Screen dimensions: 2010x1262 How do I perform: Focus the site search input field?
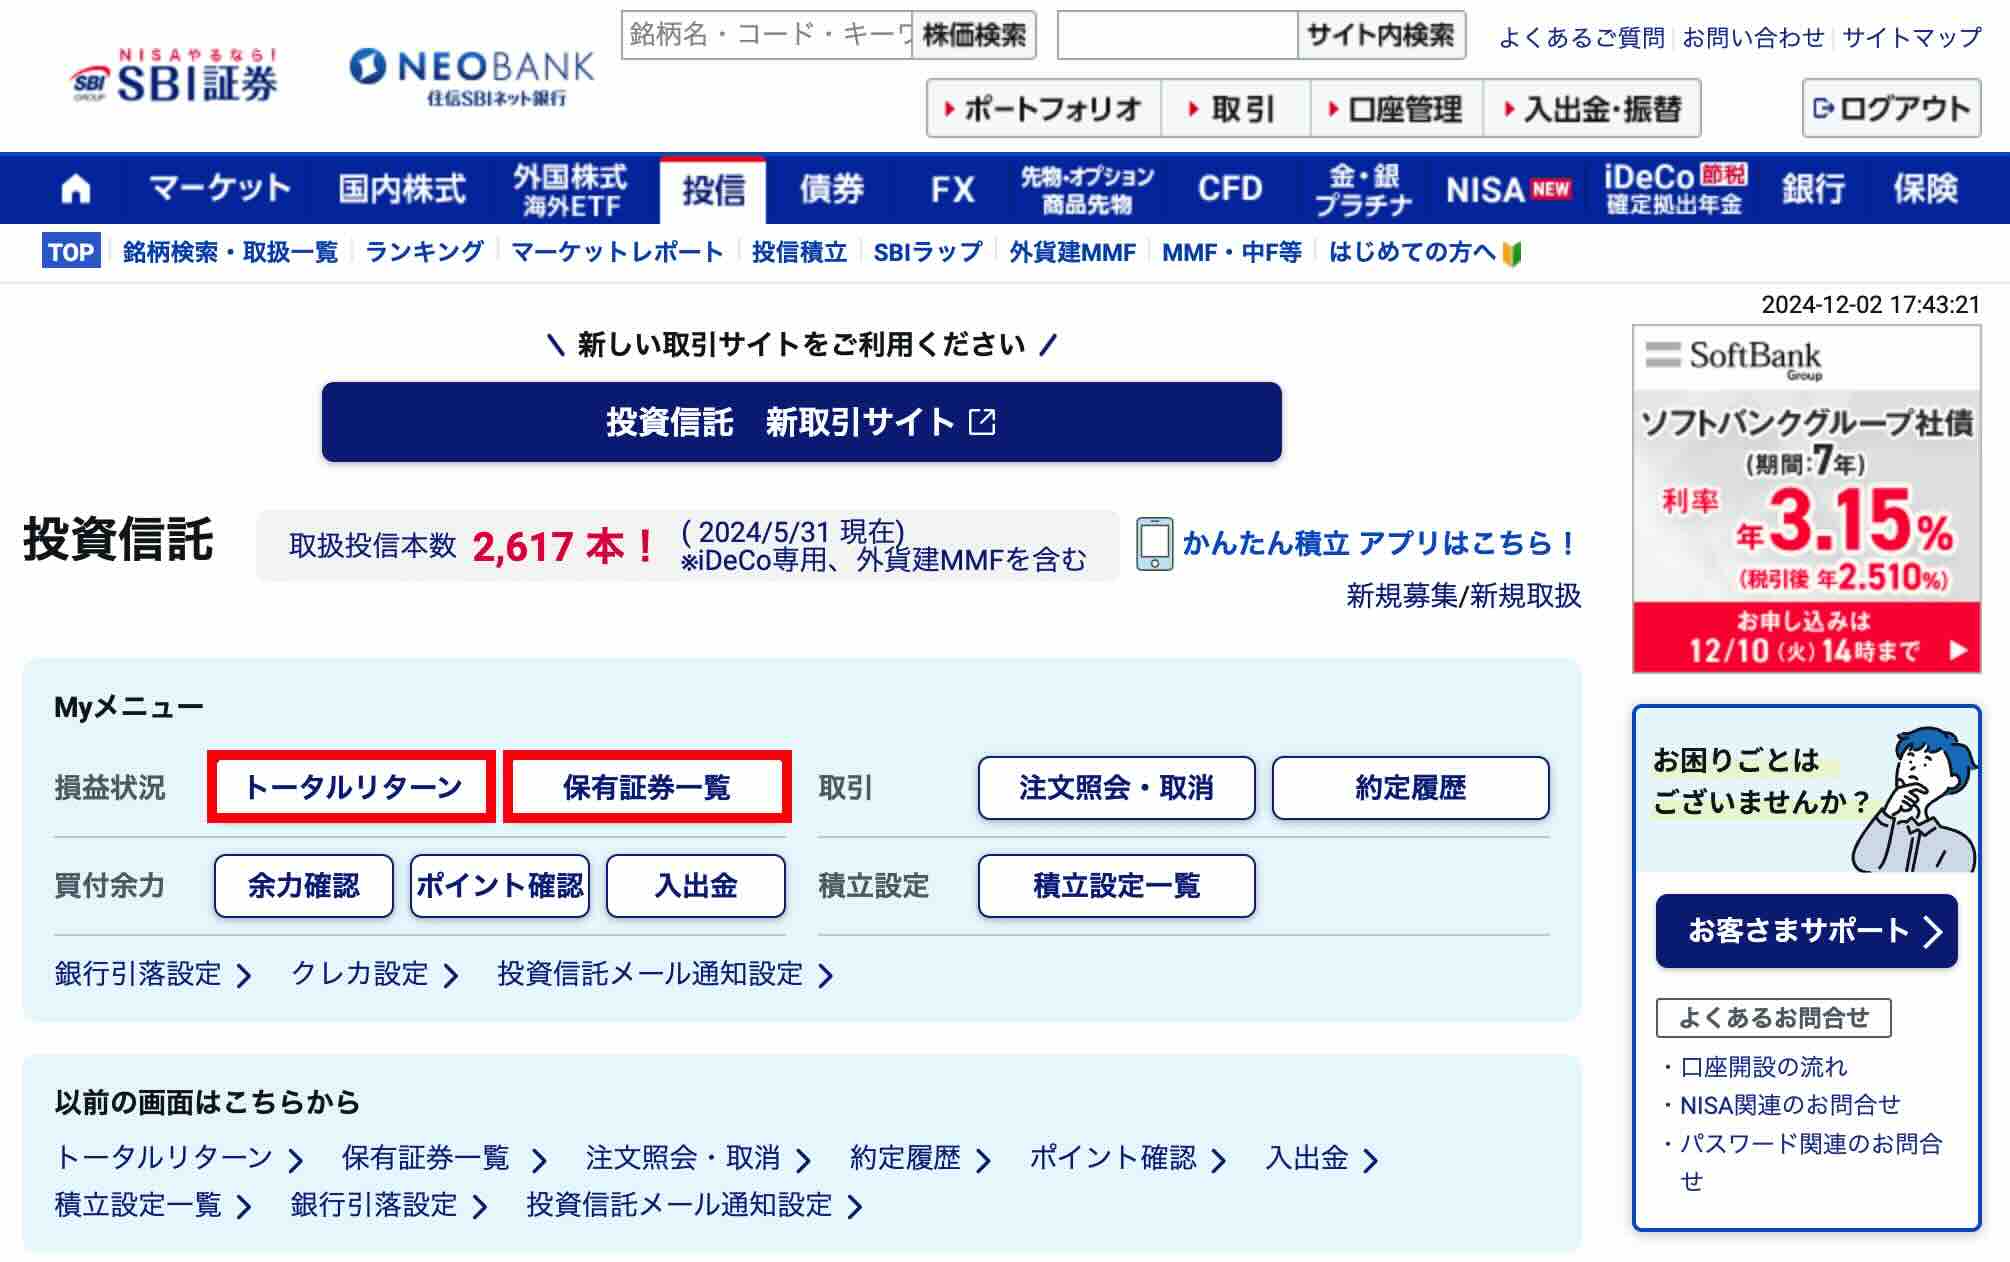pos(1177,36)
